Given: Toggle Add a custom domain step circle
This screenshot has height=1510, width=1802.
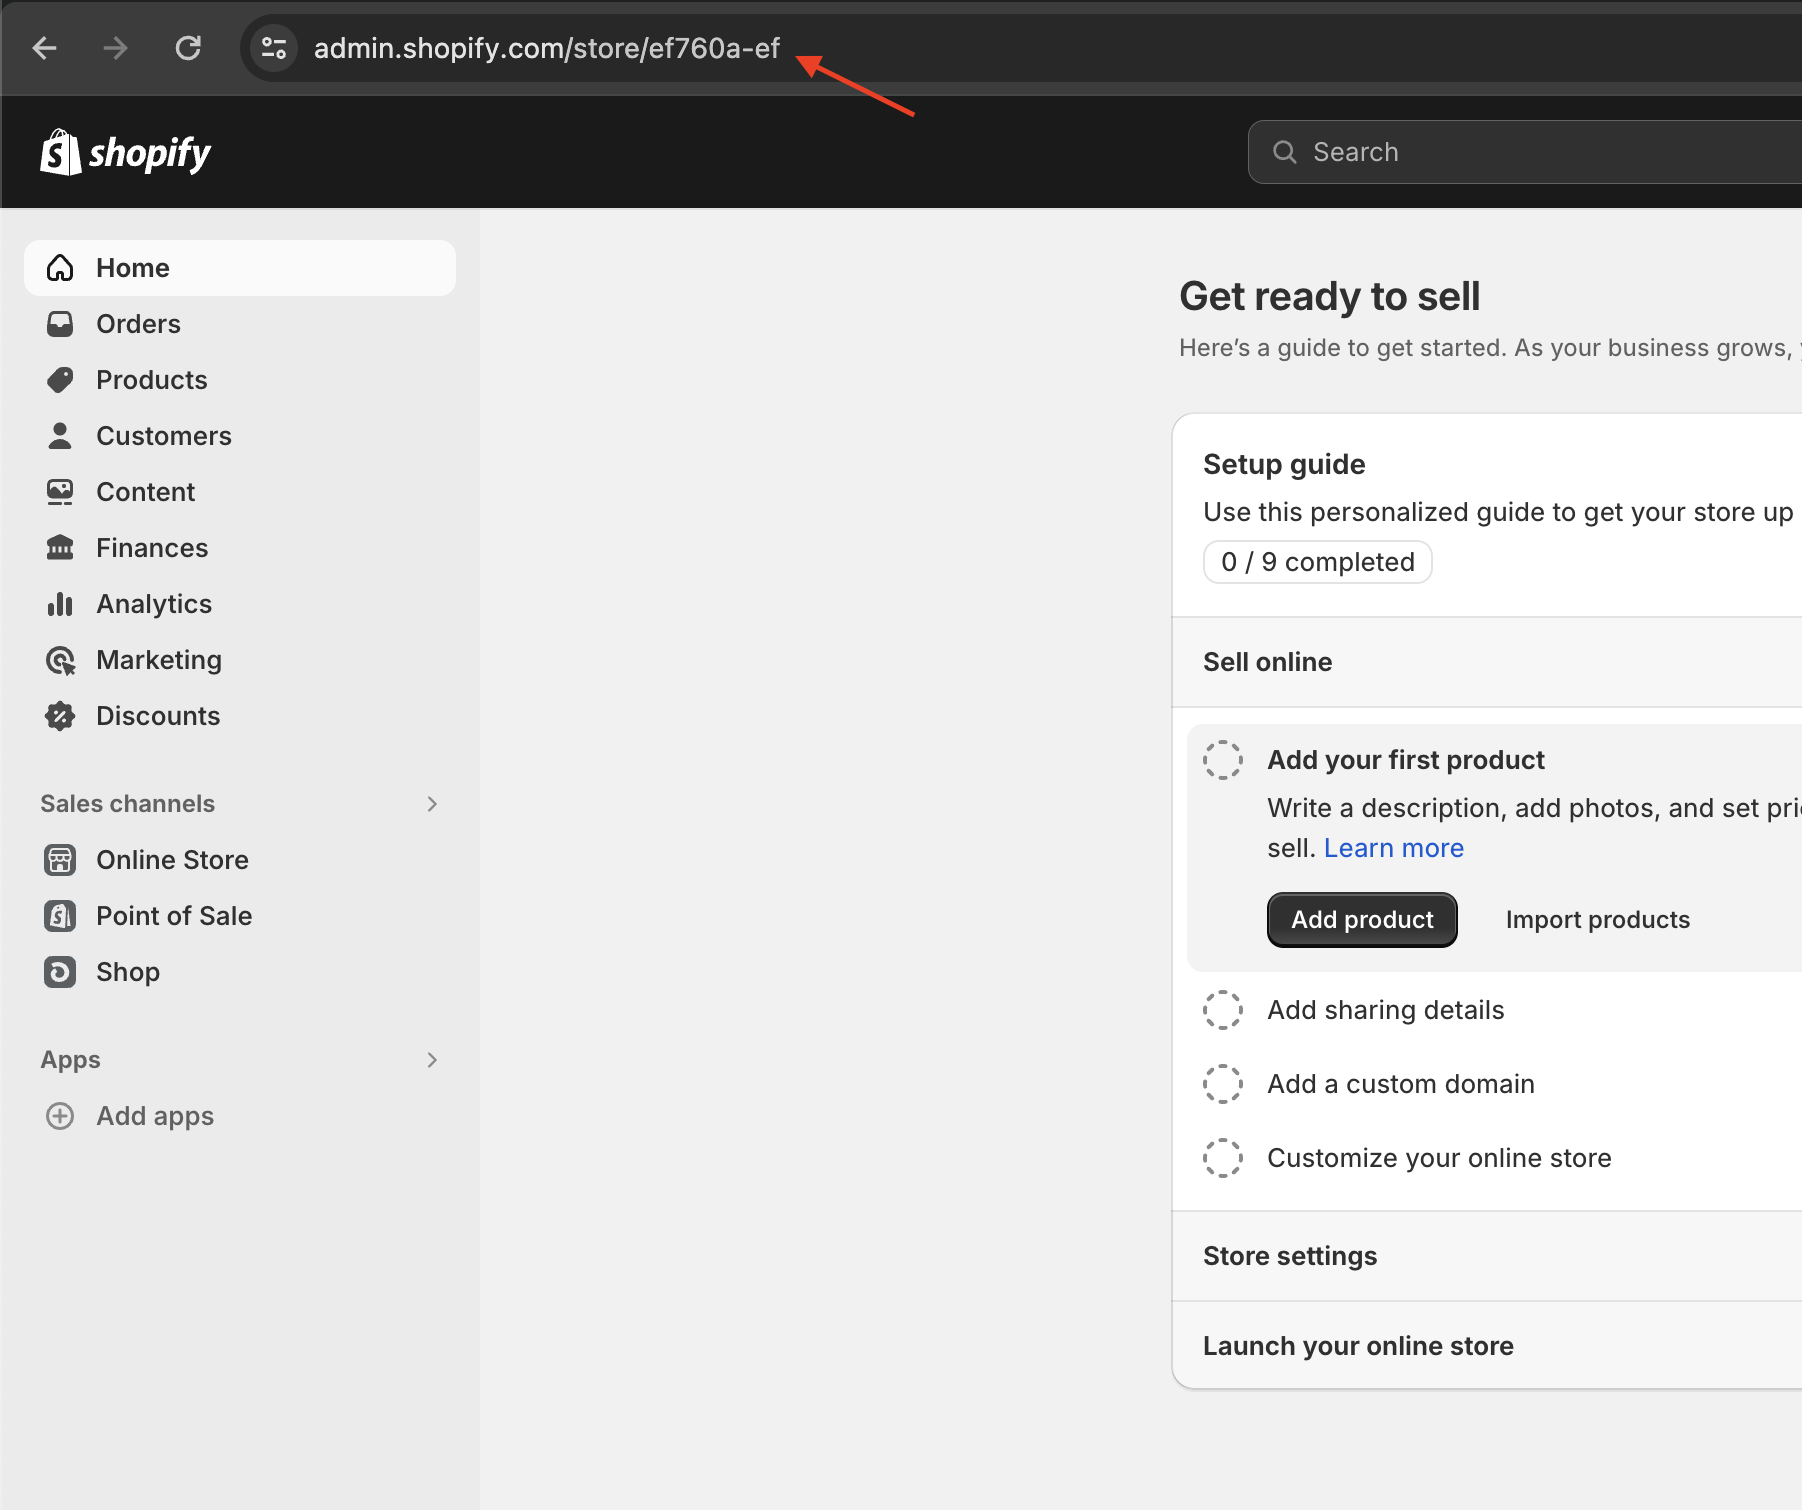Looking at the screenshot, I should (x=1222, y=1084).
